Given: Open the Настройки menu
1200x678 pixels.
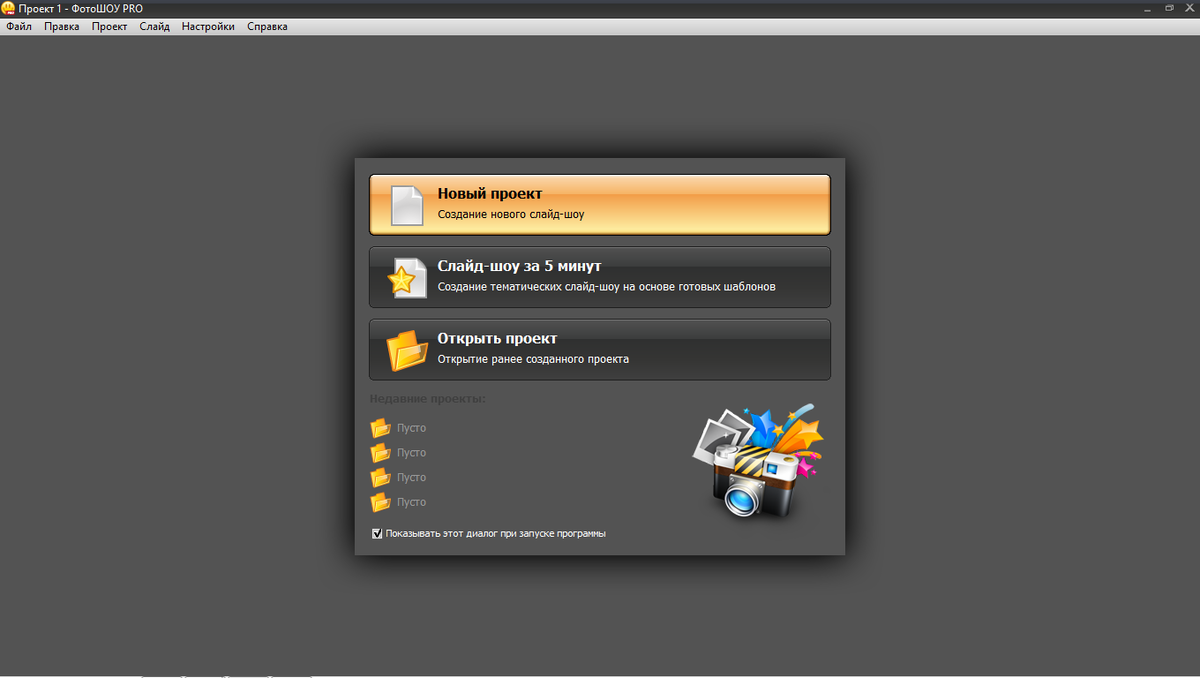Looking at the screenshot, I should pos(208,27).
